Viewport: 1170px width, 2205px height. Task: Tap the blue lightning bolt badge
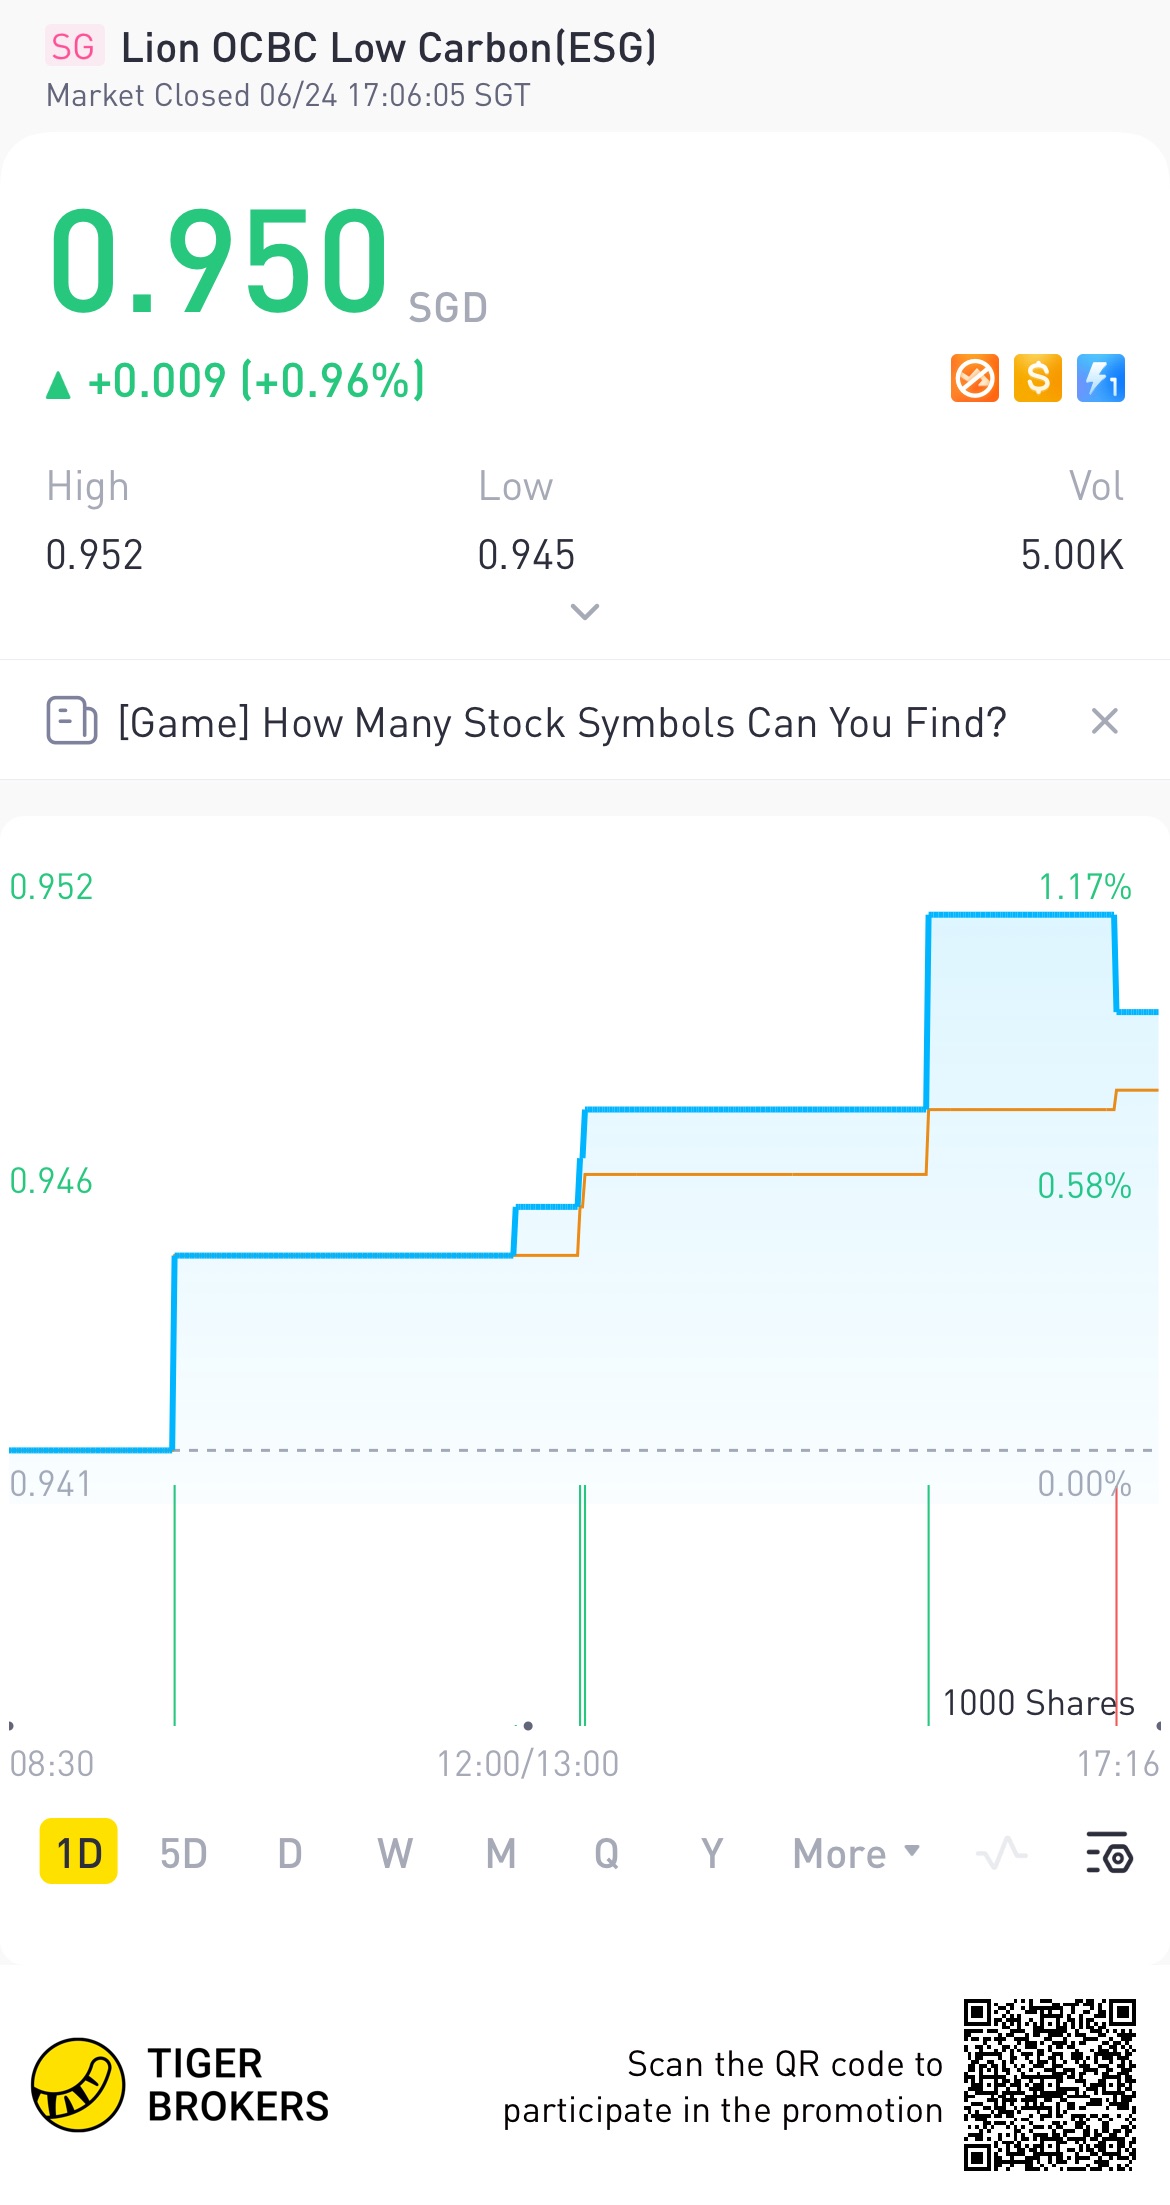pyautogui.click(x=1100, y=379)
